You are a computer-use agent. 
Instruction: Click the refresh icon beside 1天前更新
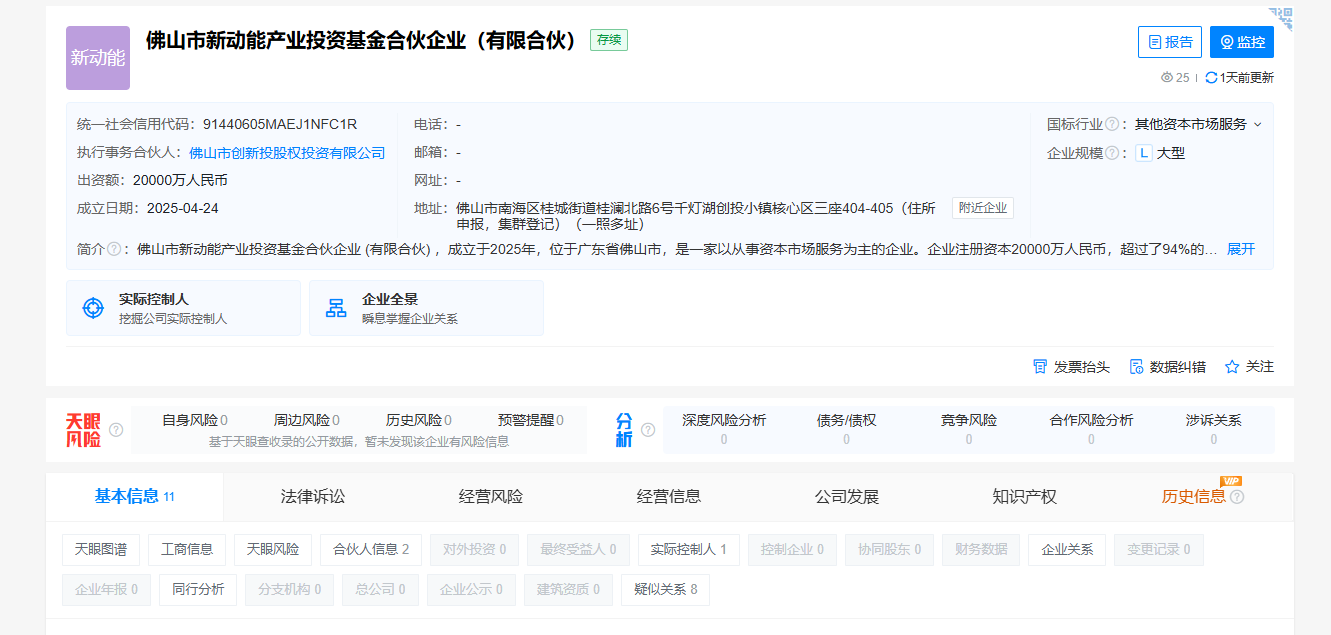click(x=1211, y=78)
